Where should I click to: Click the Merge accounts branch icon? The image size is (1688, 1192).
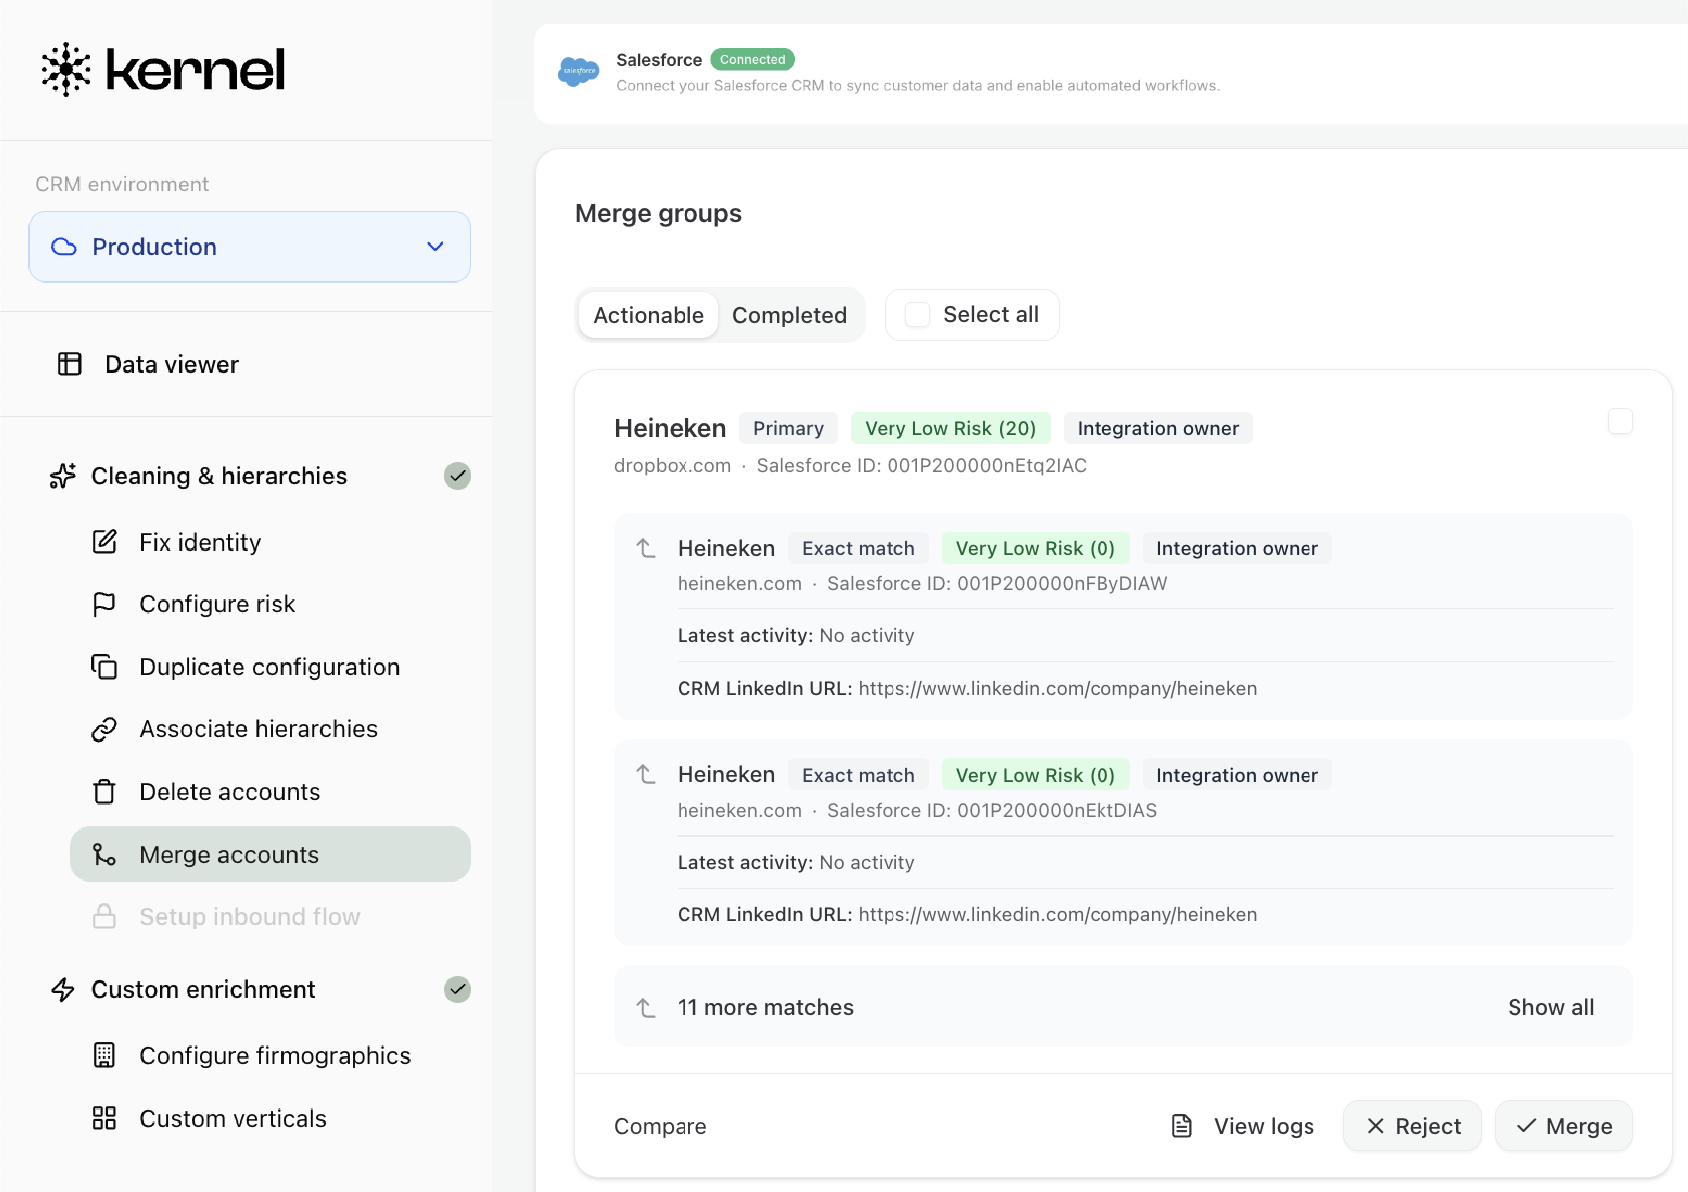click(104, 854)
